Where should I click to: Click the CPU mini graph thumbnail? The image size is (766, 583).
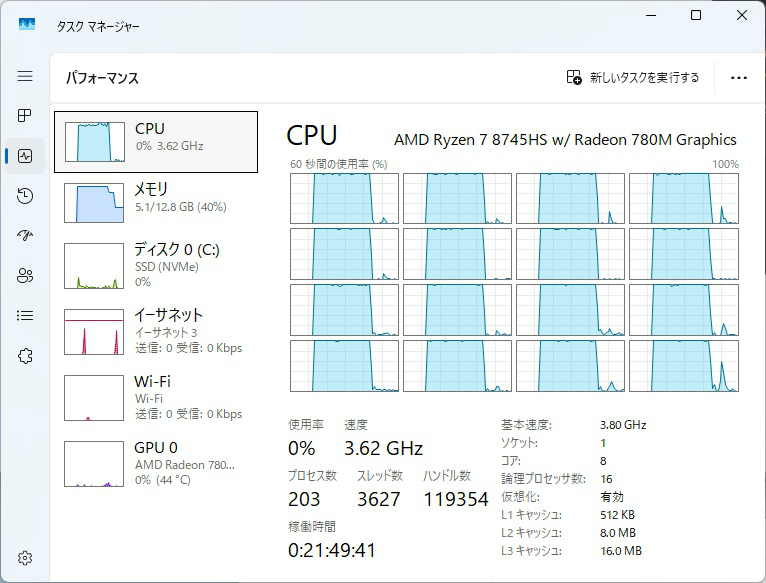95,142
